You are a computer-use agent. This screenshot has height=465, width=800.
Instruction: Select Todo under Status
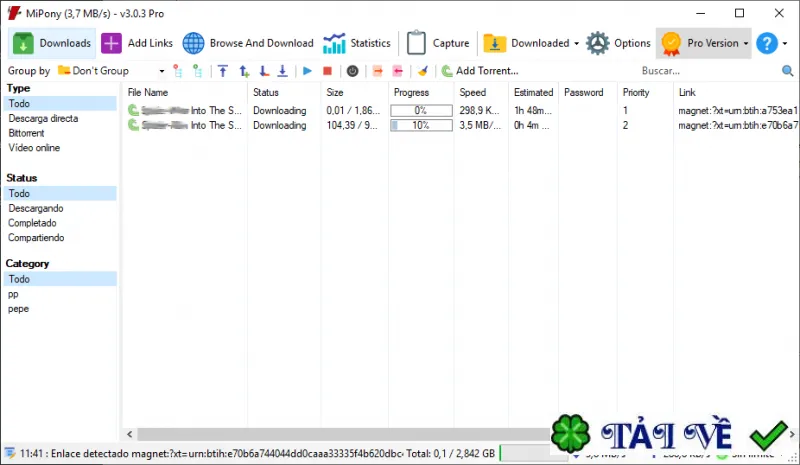(x=61, y=193)
